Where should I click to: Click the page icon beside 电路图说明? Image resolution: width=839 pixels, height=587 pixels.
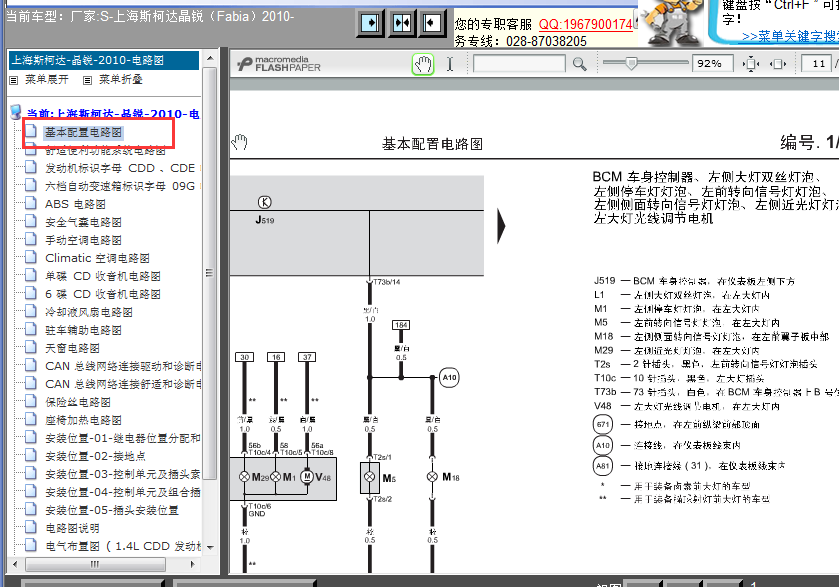pyautogui.click(x=31, y=527)
